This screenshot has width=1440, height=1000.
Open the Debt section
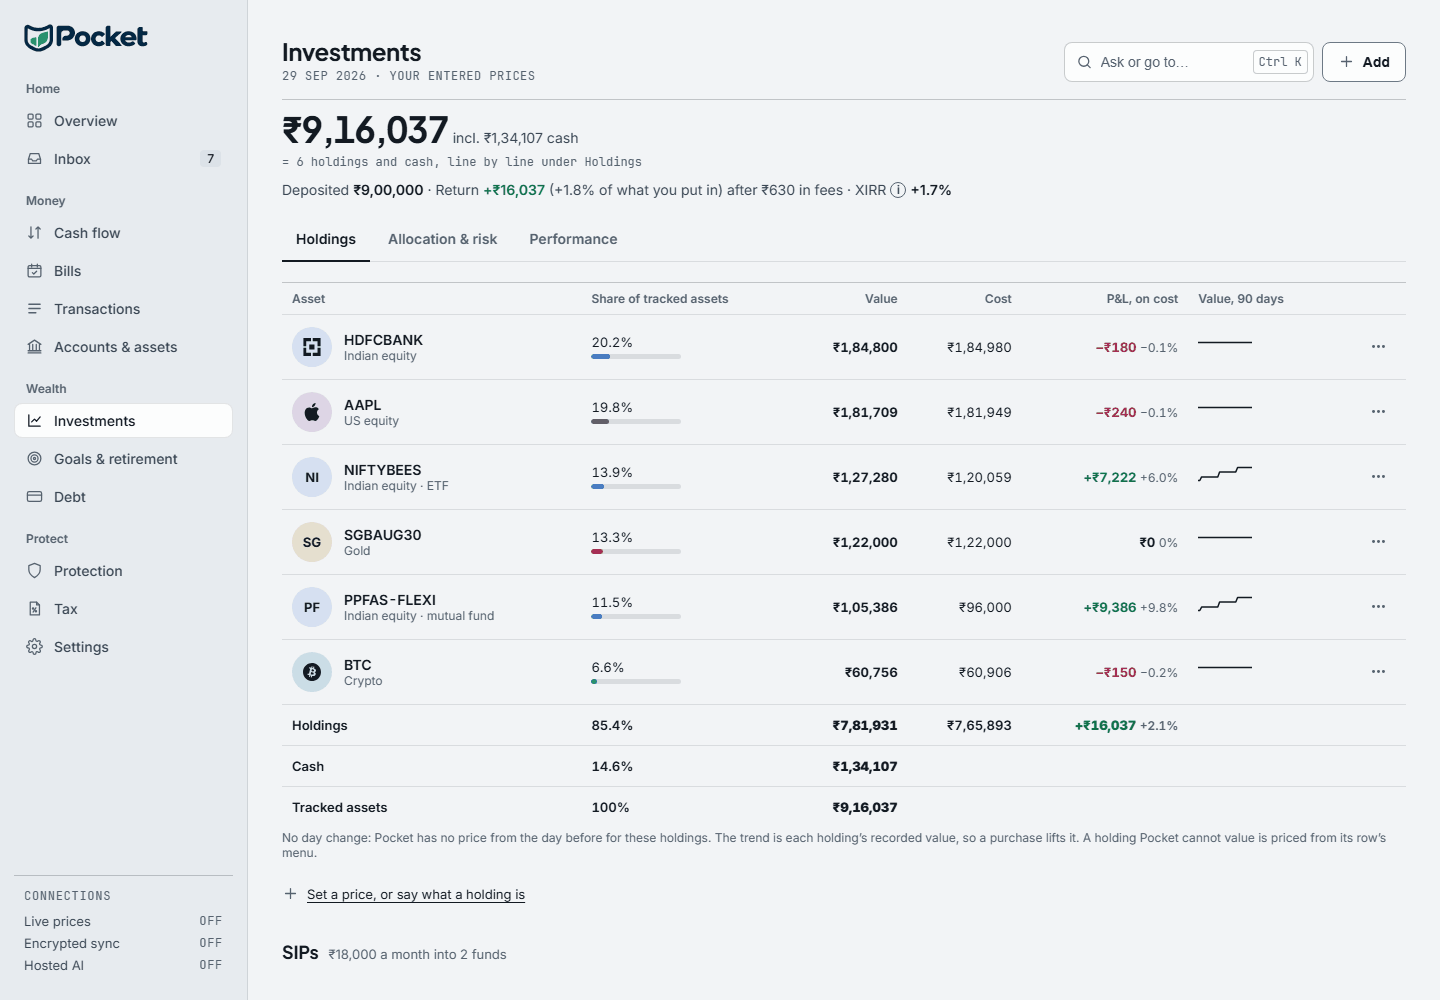click(x=123, y=497)
